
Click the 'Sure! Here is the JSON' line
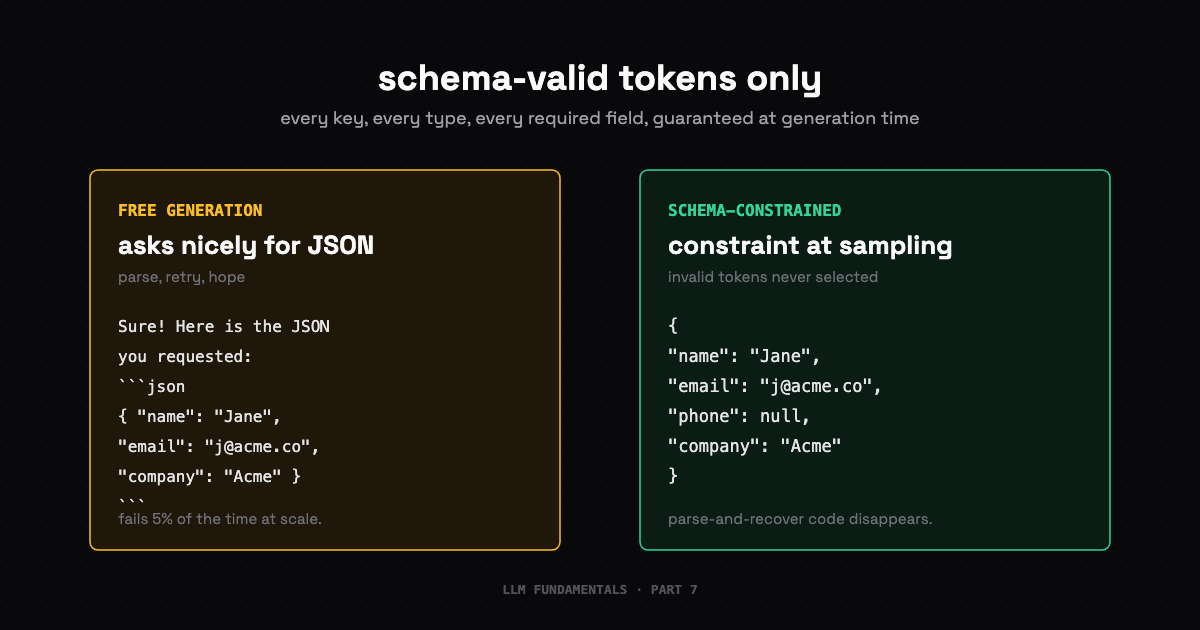coord(224,326)
